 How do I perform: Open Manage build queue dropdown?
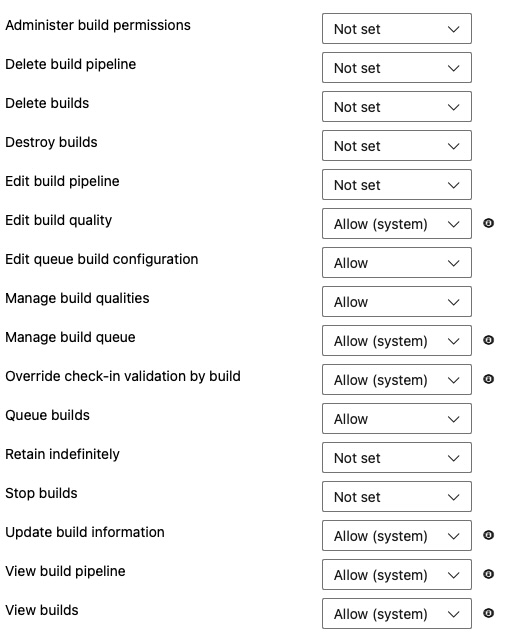click(x=397, y=341)
